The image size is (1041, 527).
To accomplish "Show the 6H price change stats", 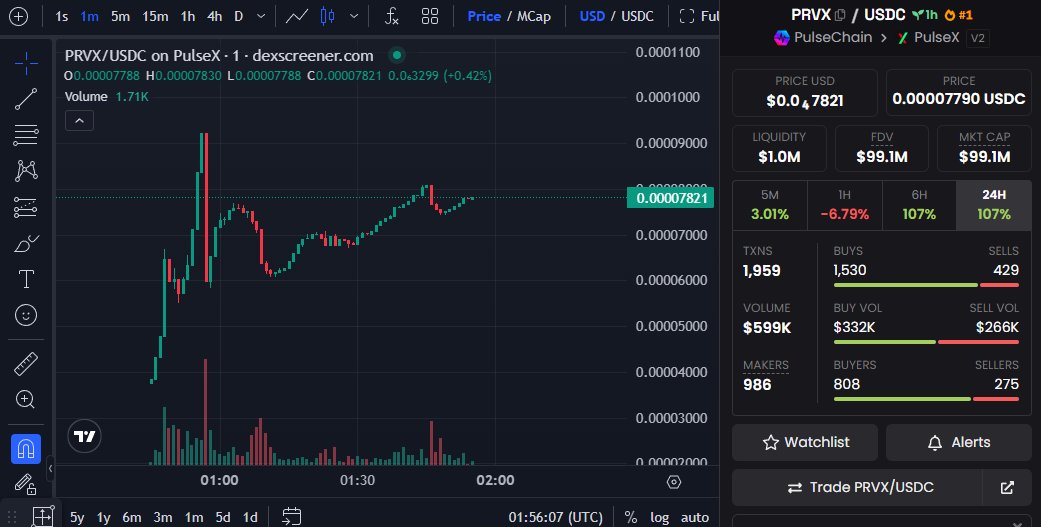I will (x=919, y=205).
